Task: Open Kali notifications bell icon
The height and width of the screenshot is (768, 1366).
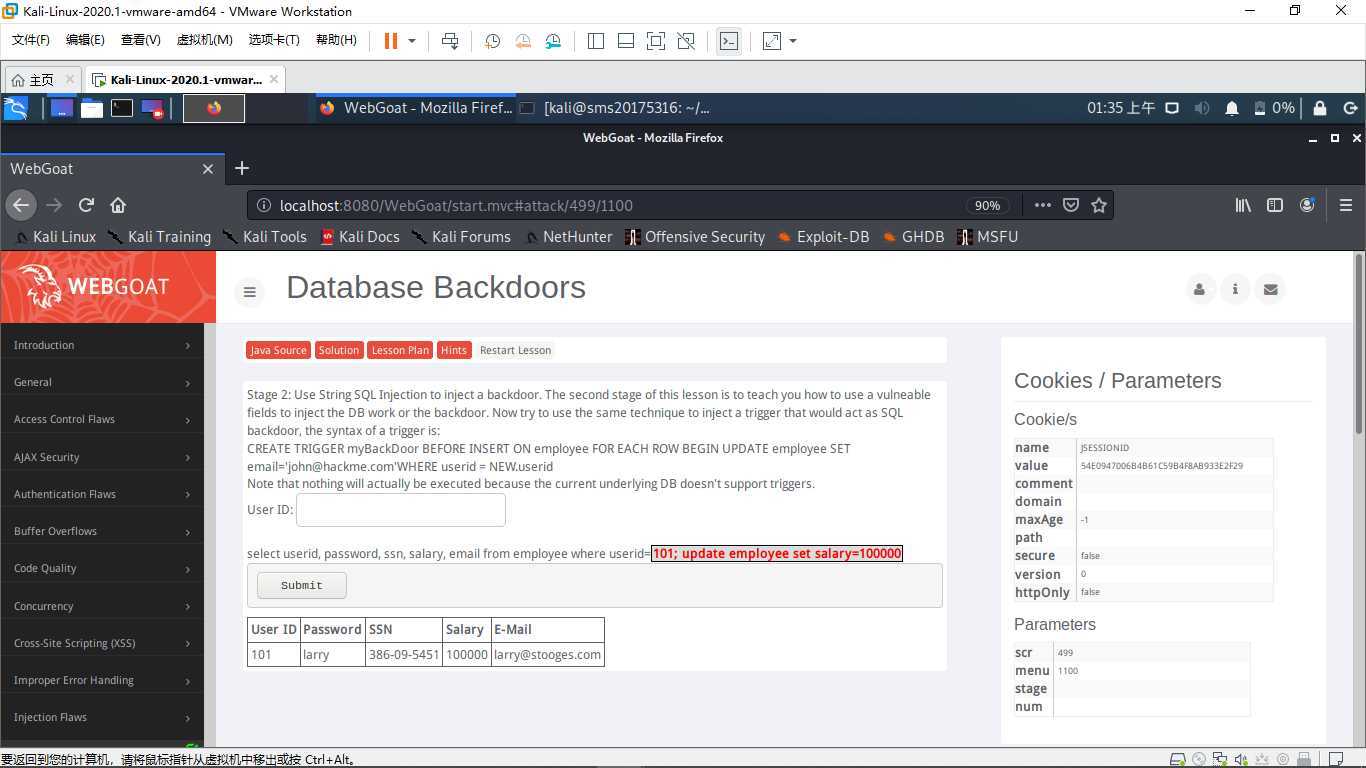Action: 1232,108
